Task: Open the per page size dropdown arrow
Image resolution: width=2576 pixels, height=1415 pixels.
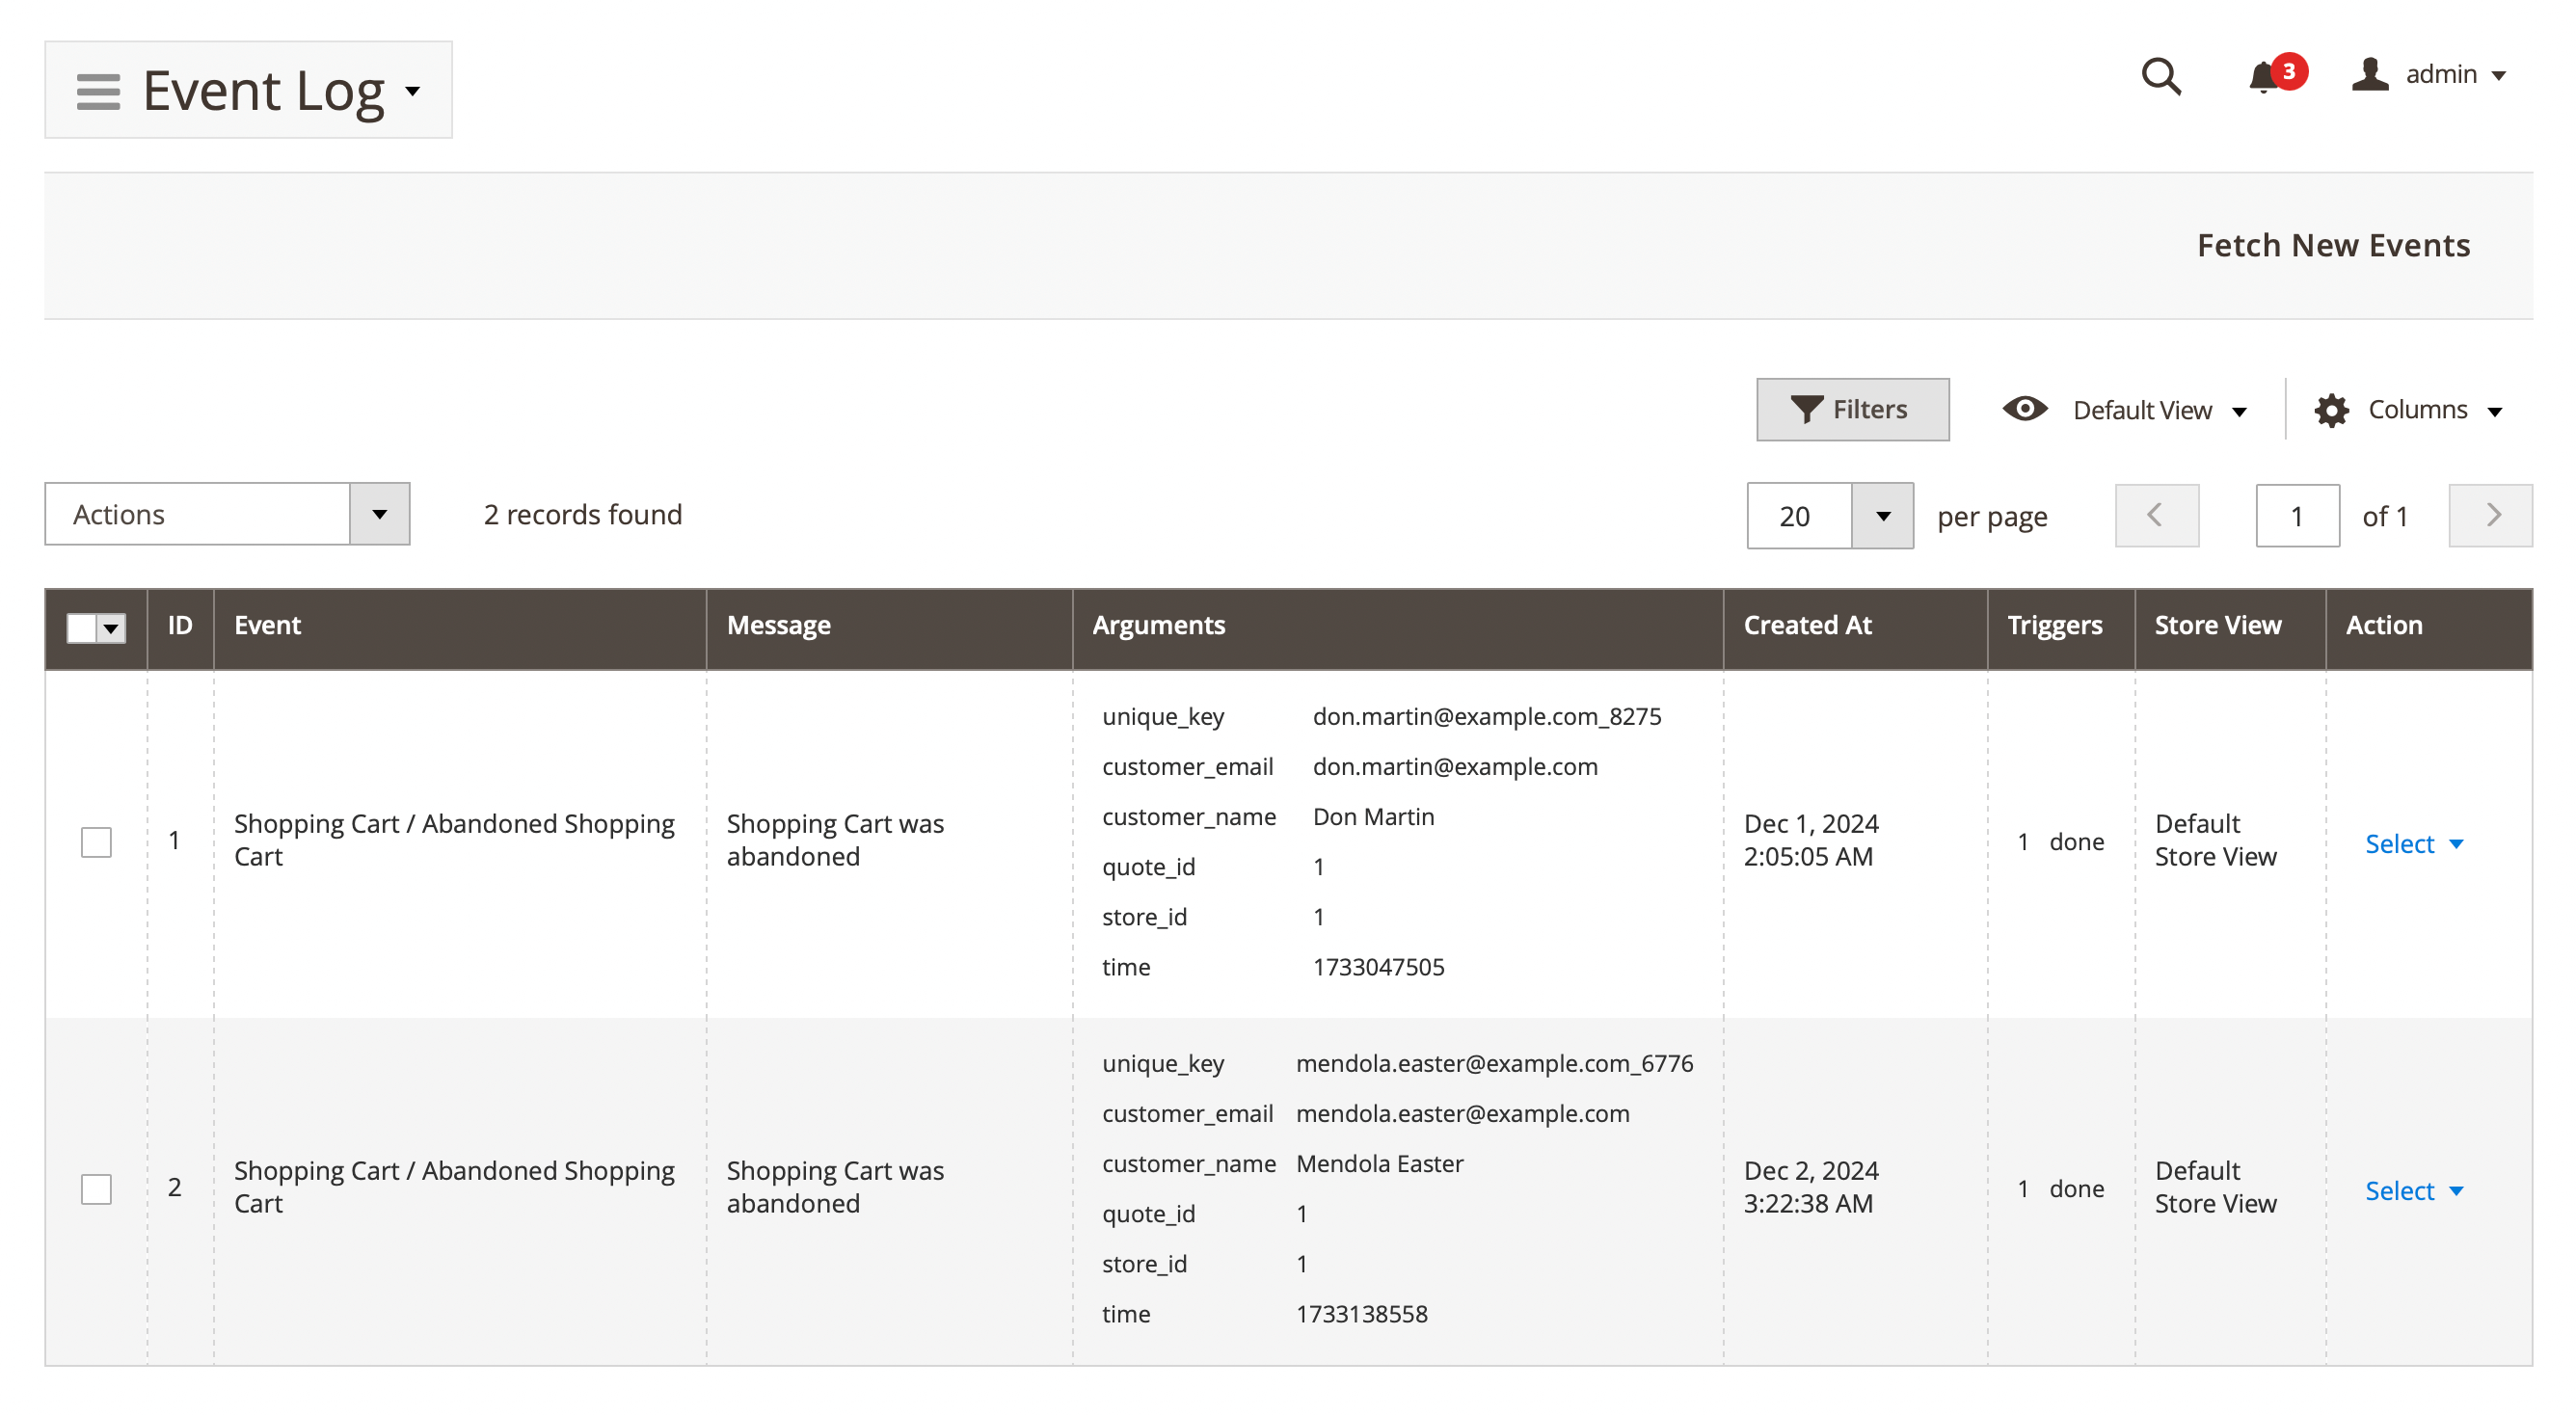Action: 1882,516
